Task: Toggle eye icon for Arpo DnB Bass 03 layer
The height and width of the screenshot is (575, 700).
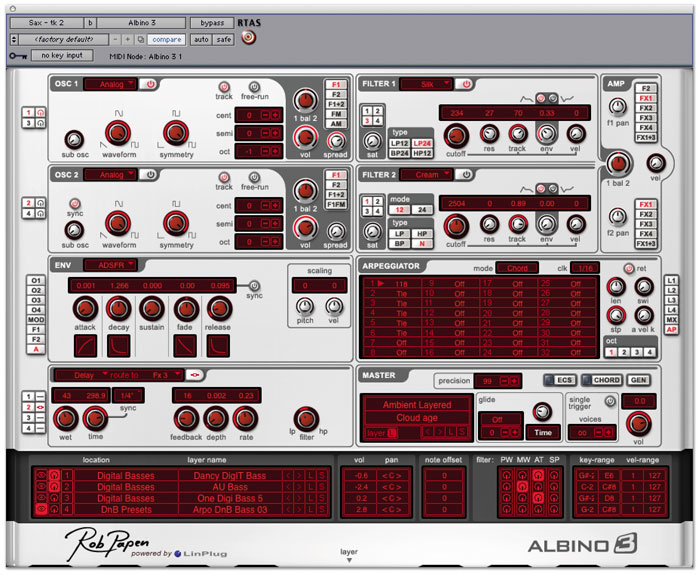Action: point(41,509)
